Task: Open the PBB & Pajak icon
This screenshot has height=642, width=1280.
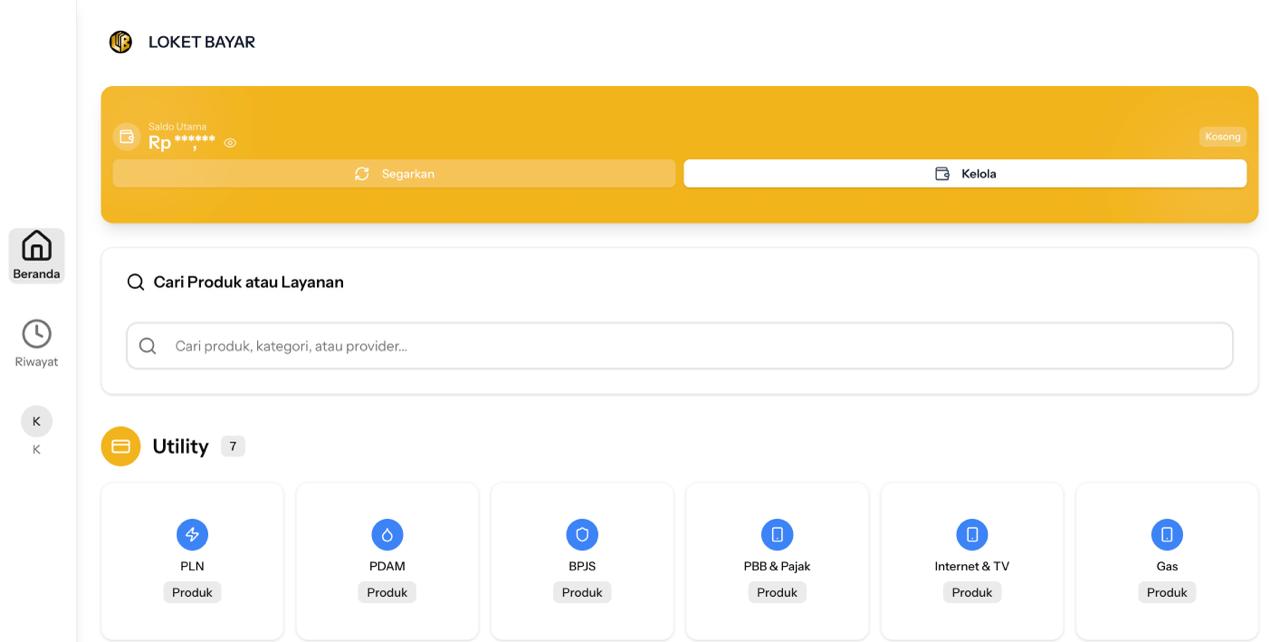Action: pos(777,535)
